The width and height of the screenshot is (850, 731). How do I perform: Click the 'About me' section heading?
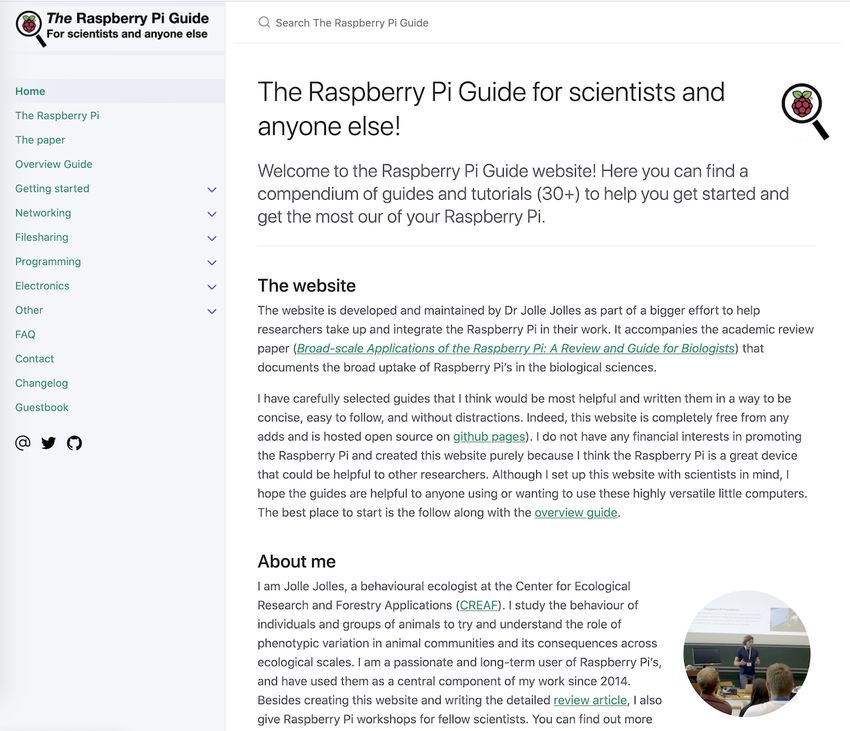pyautogui.click(x=297, y=561)
